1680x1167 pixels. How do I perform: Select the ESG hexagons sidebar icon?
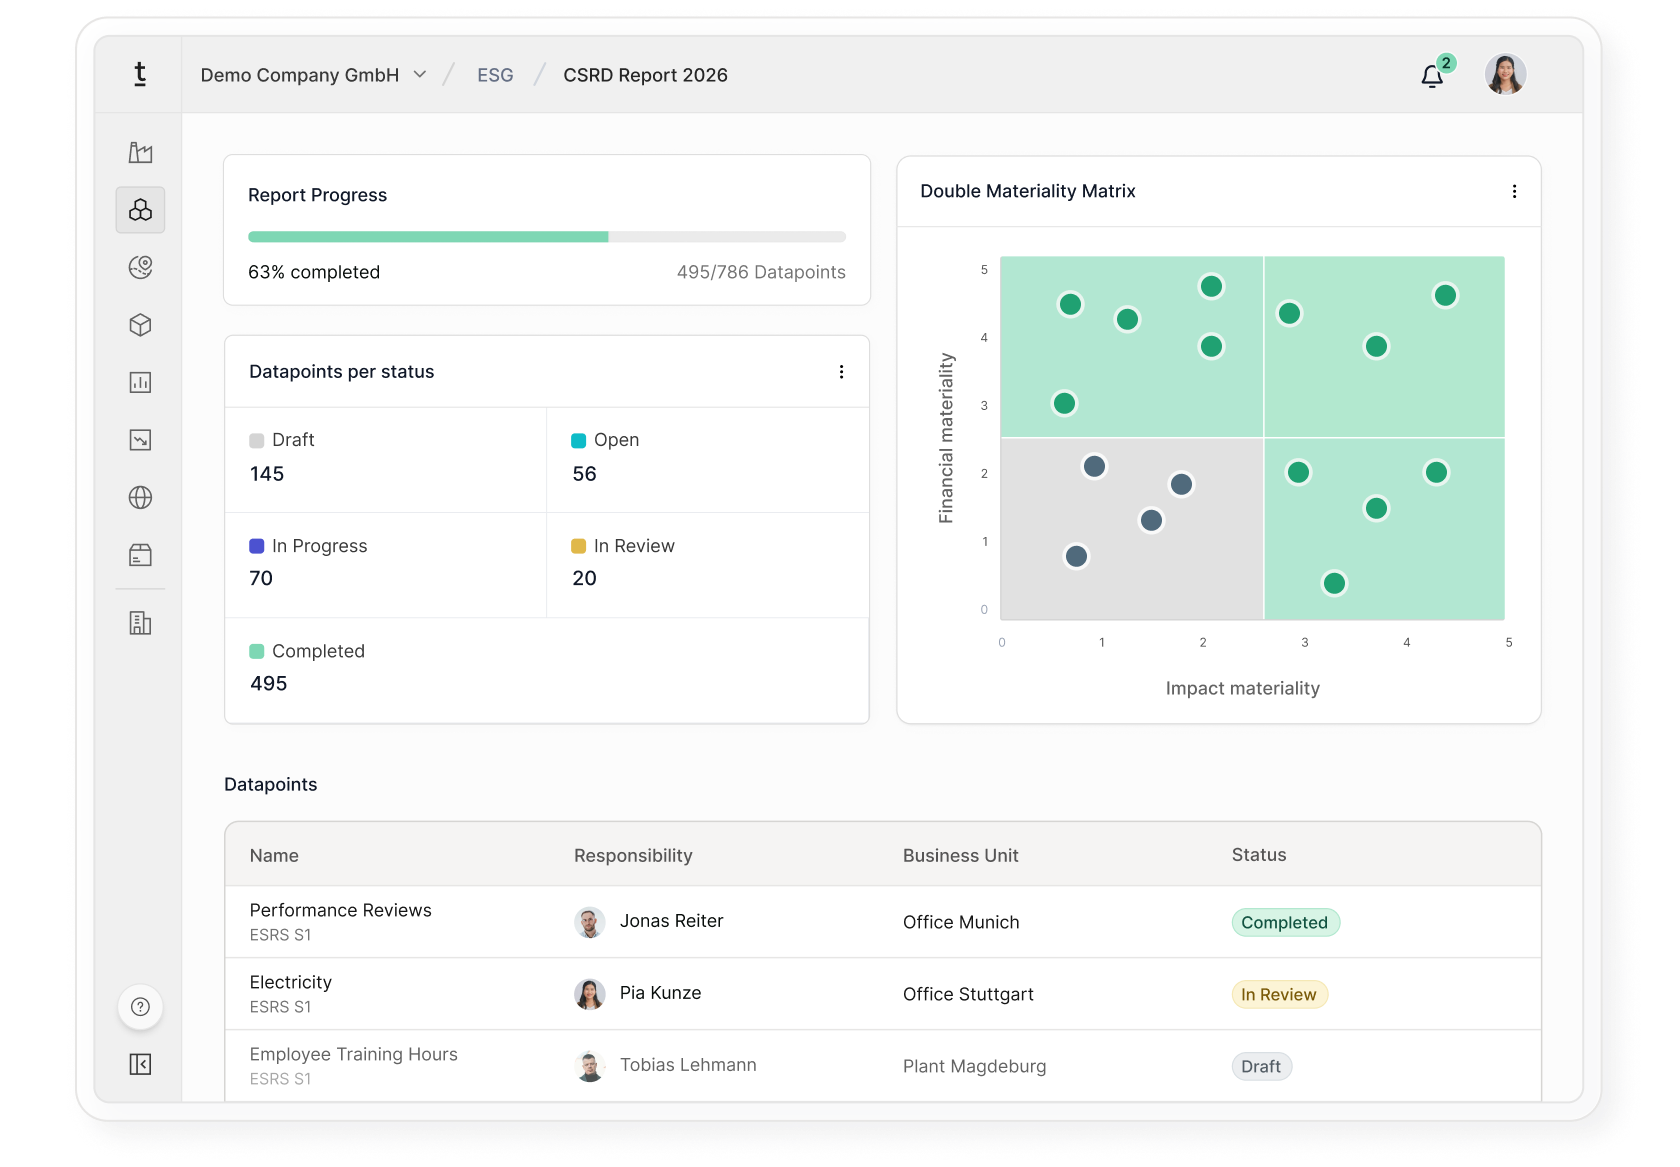tap(140, 210)
